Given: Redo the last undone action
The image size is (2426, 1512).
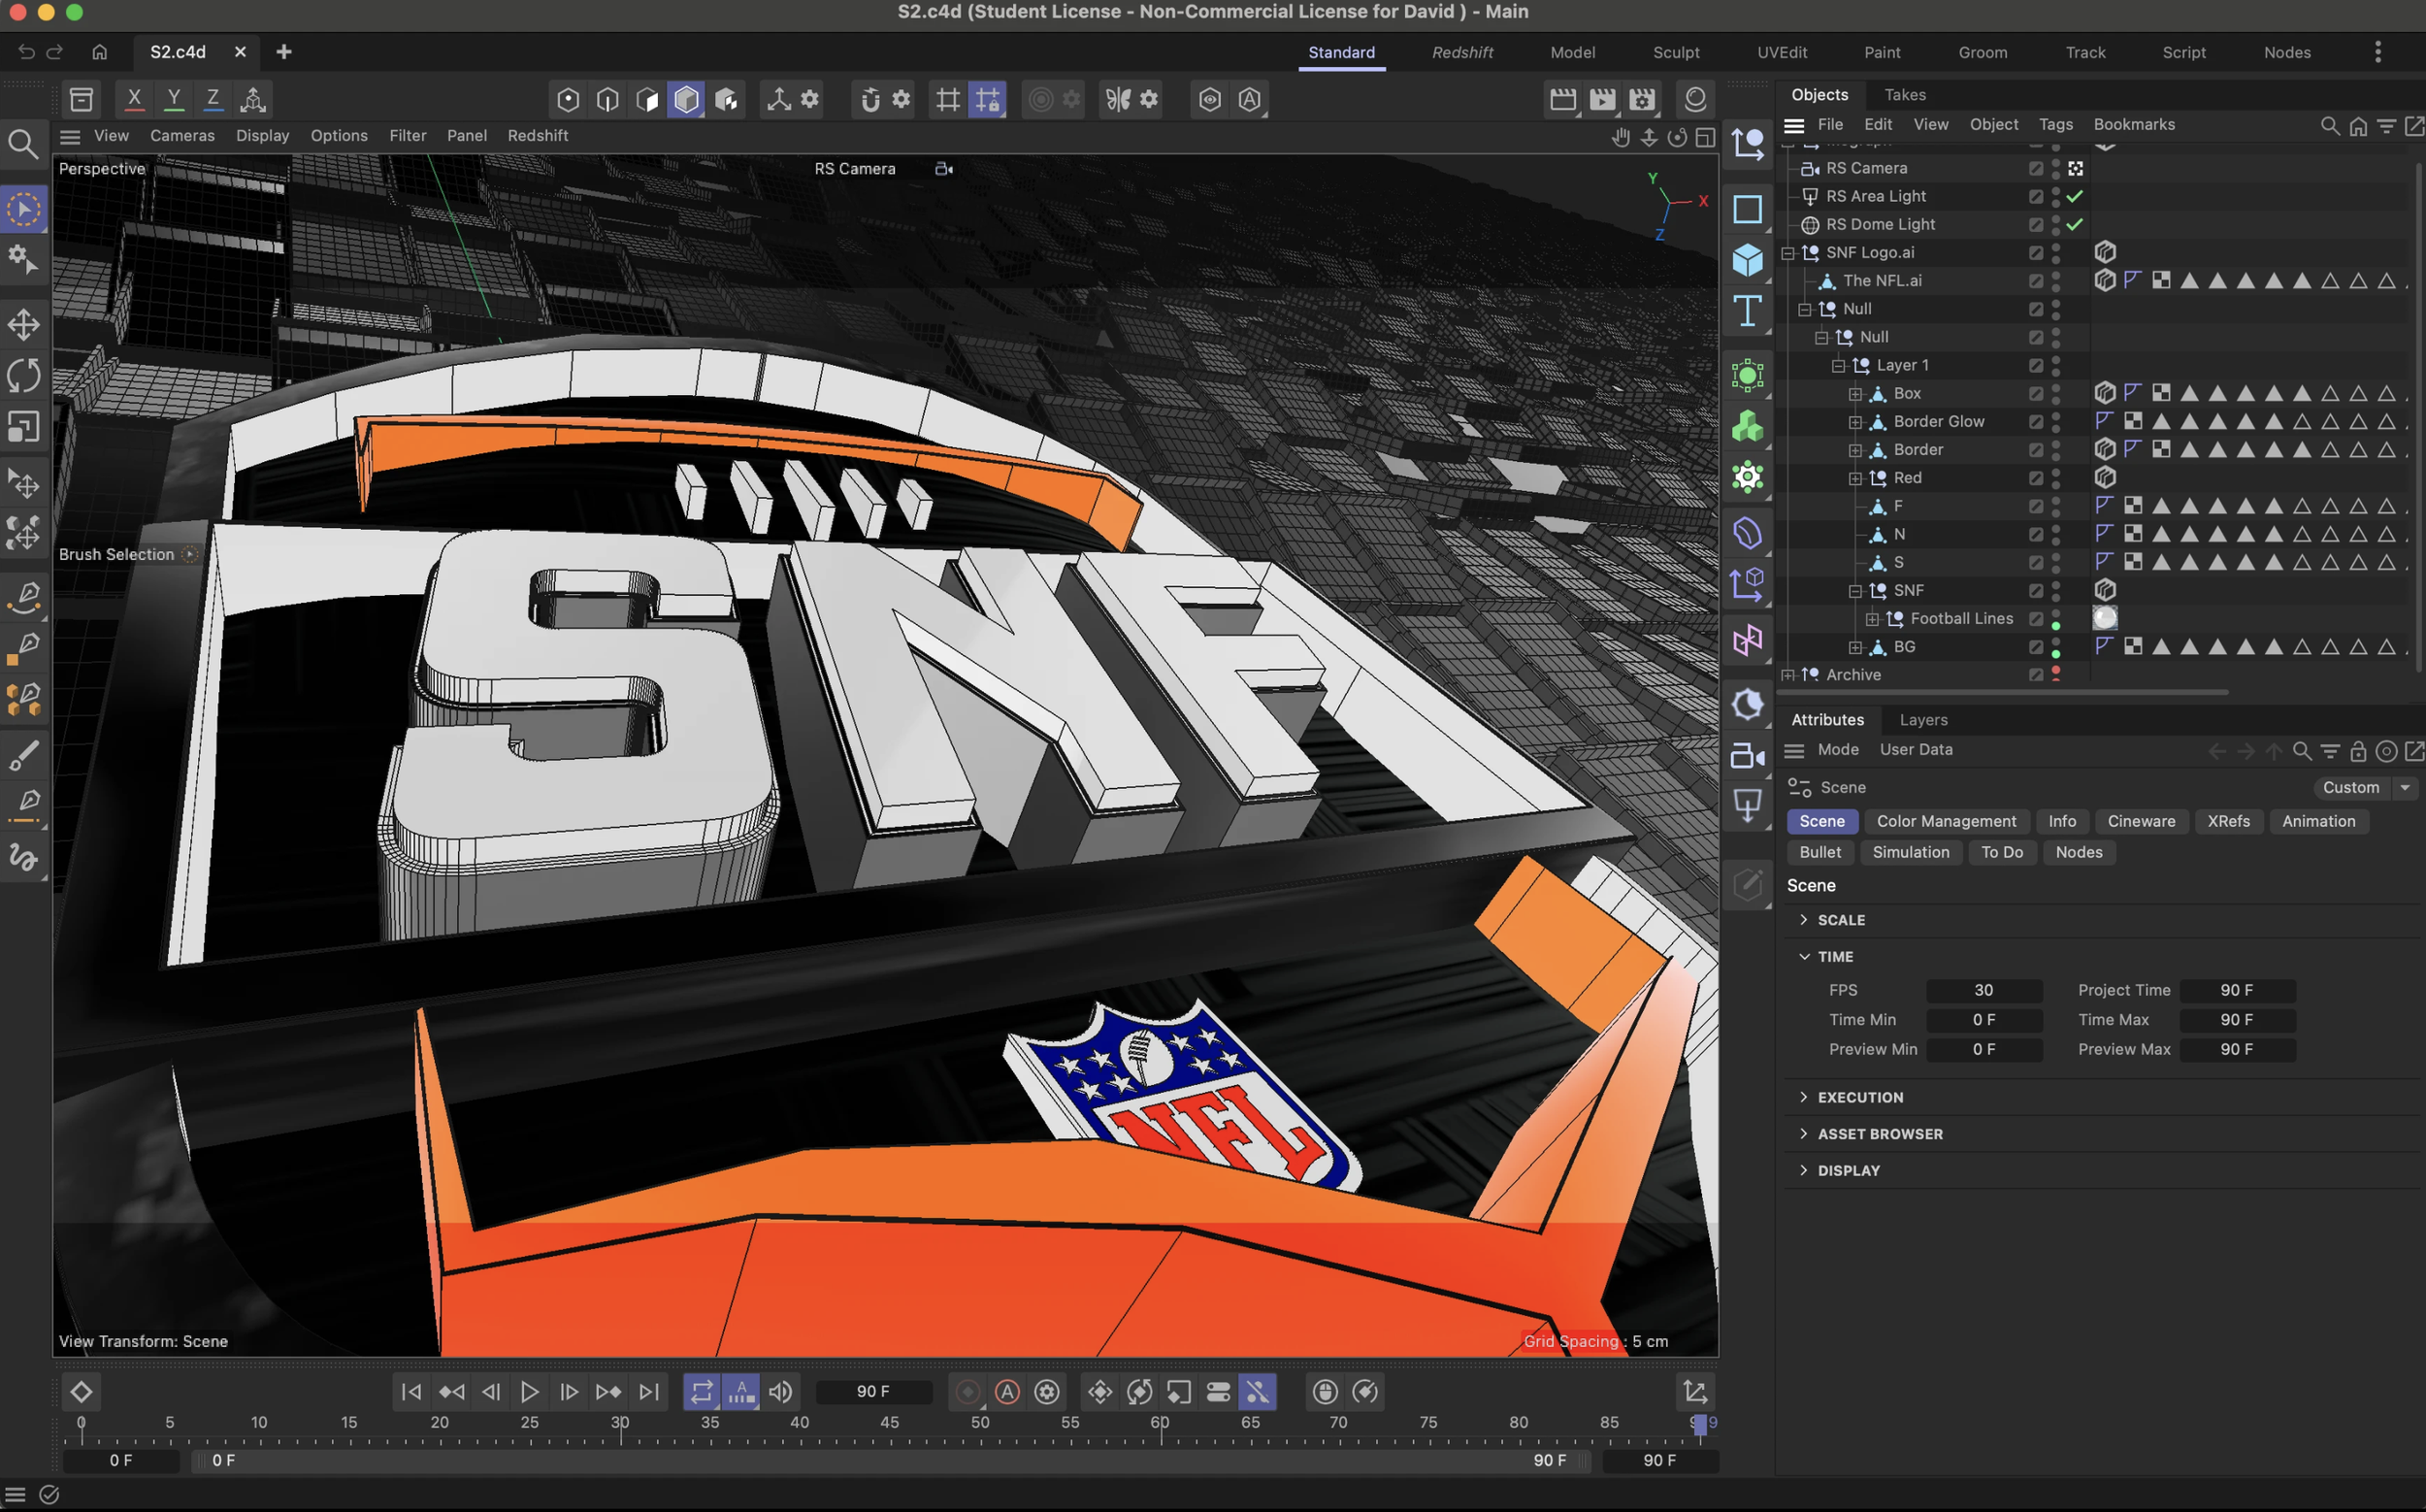Looking at the screenshot, I should point(55,52).
